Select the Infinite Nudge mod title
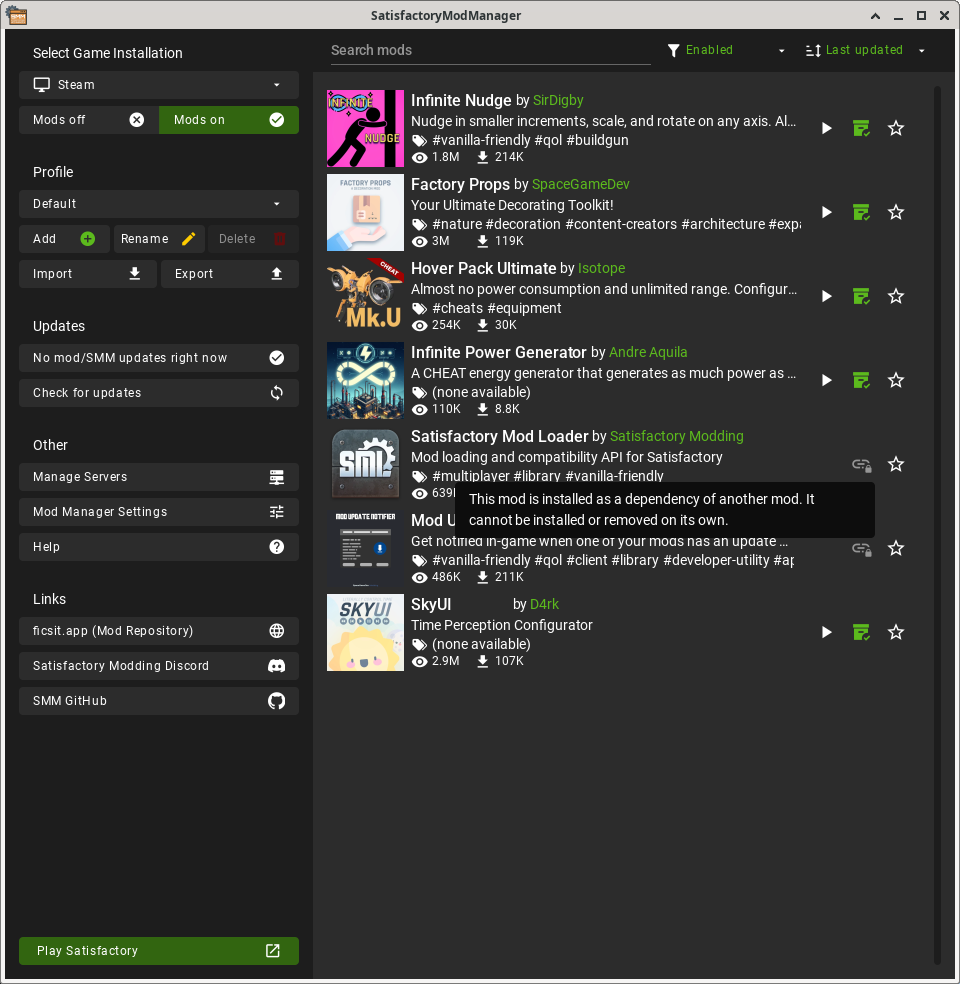Viewport: 960px width, 984px height. point(461,100)
